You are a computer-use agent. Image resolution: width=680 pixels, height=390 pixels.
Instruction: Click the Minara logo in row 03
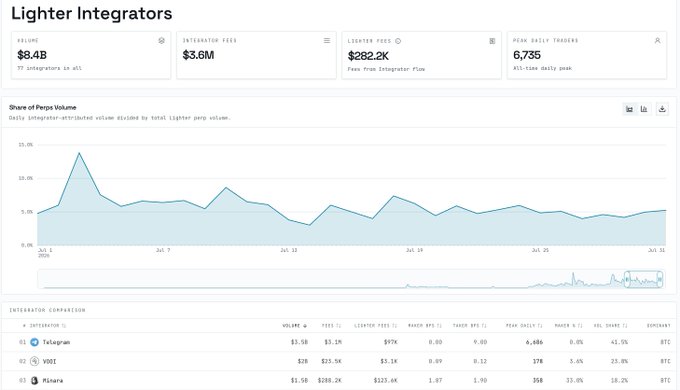[x=34, y=380]
